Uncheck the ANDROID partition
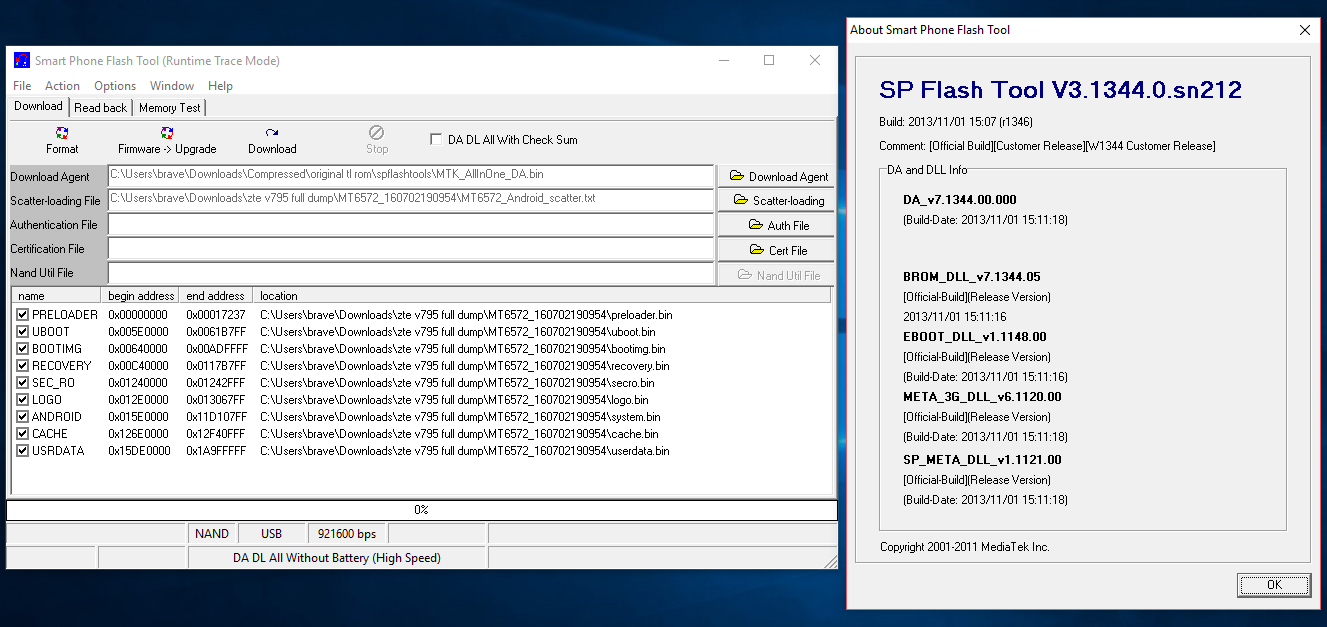Viewport: 1327px width, 627px height. 22,416
